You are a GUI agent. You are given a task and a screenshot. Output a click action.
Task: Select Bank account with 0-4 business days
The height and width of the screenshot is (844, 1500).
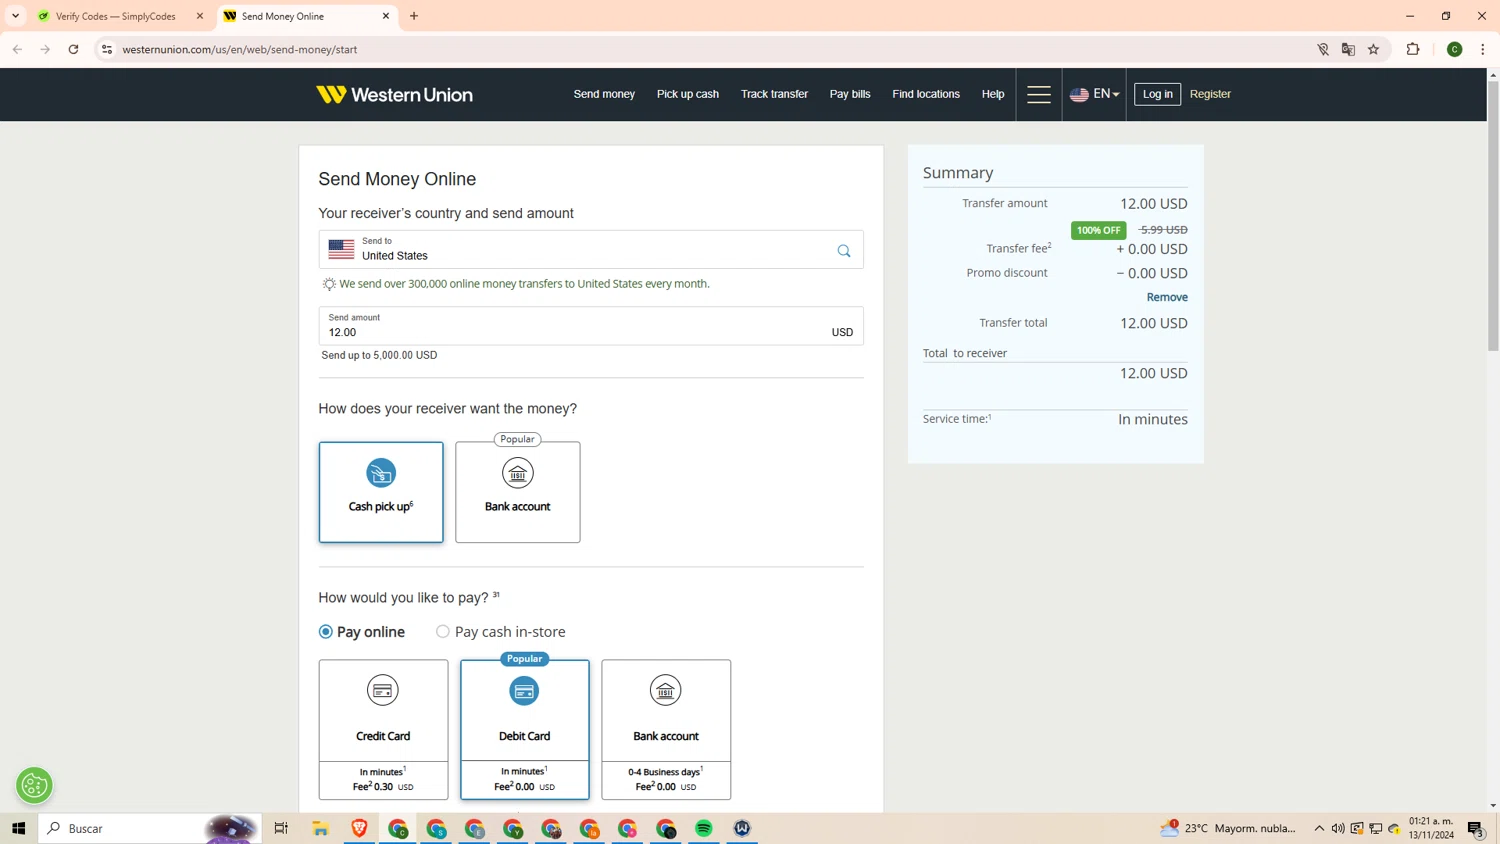click(x=666, y=729)
